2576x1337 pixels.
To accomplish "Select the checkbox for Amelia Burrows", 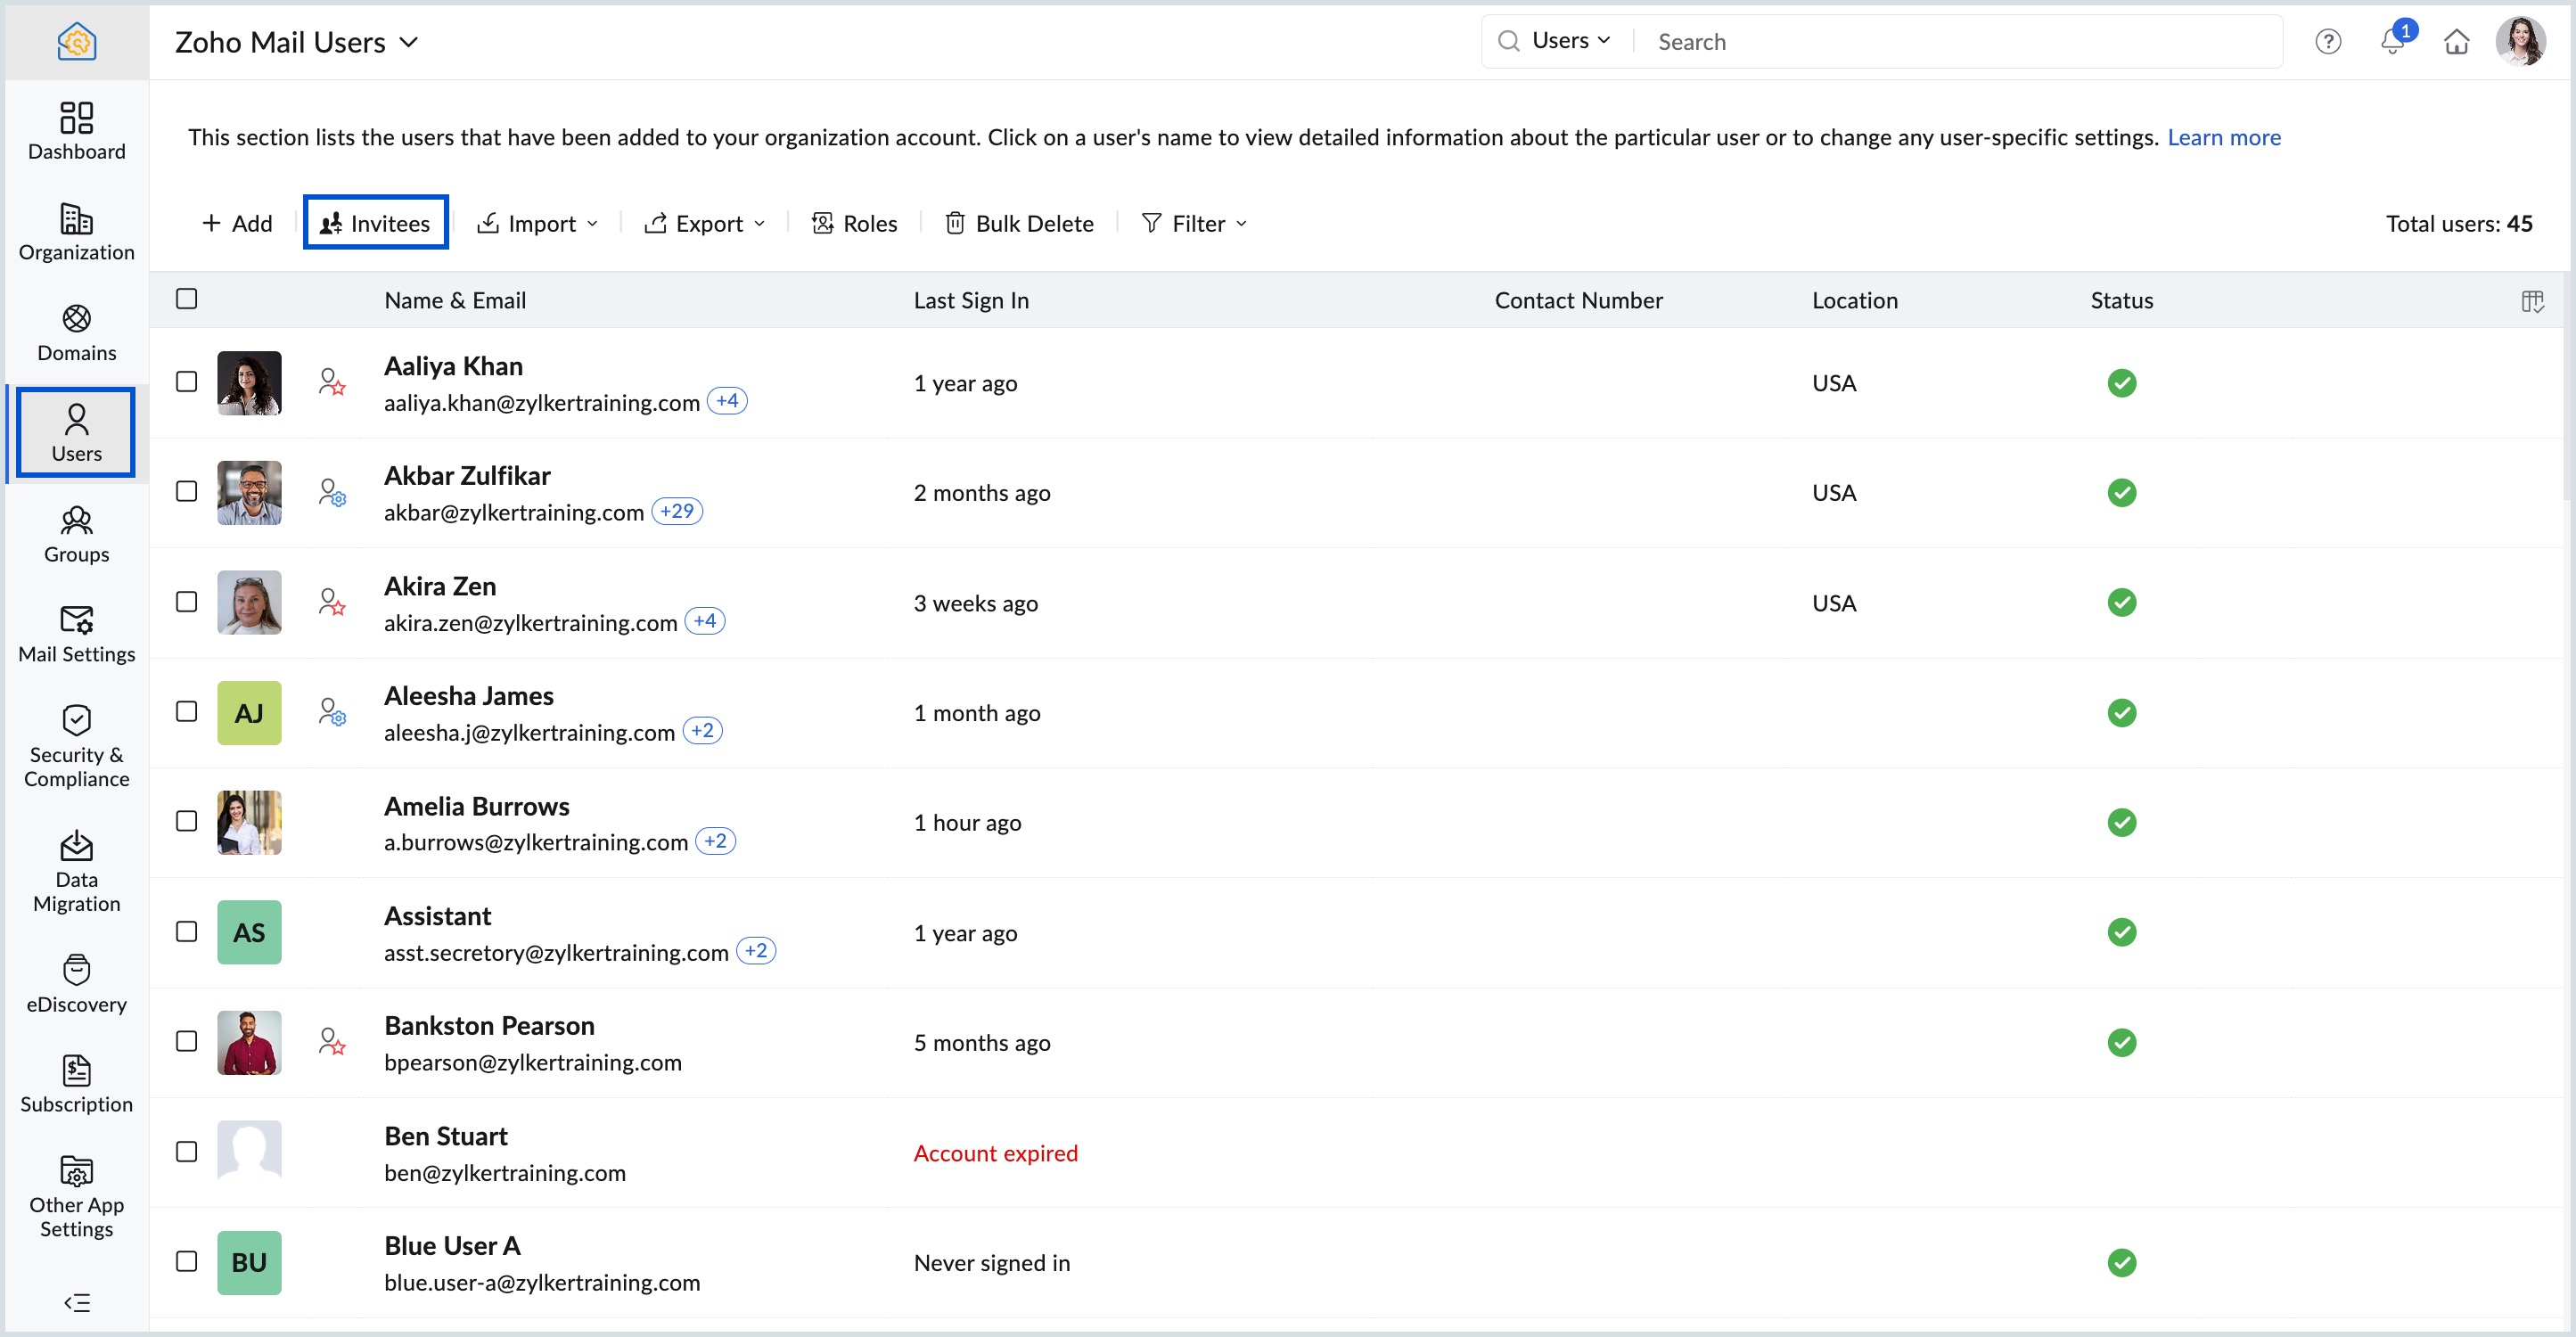I will (187, 822).
